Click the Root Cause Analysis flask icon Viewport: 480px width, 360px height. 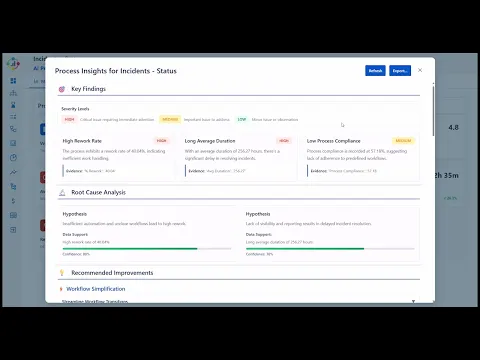pyautogui.click(x=62, y=193)
